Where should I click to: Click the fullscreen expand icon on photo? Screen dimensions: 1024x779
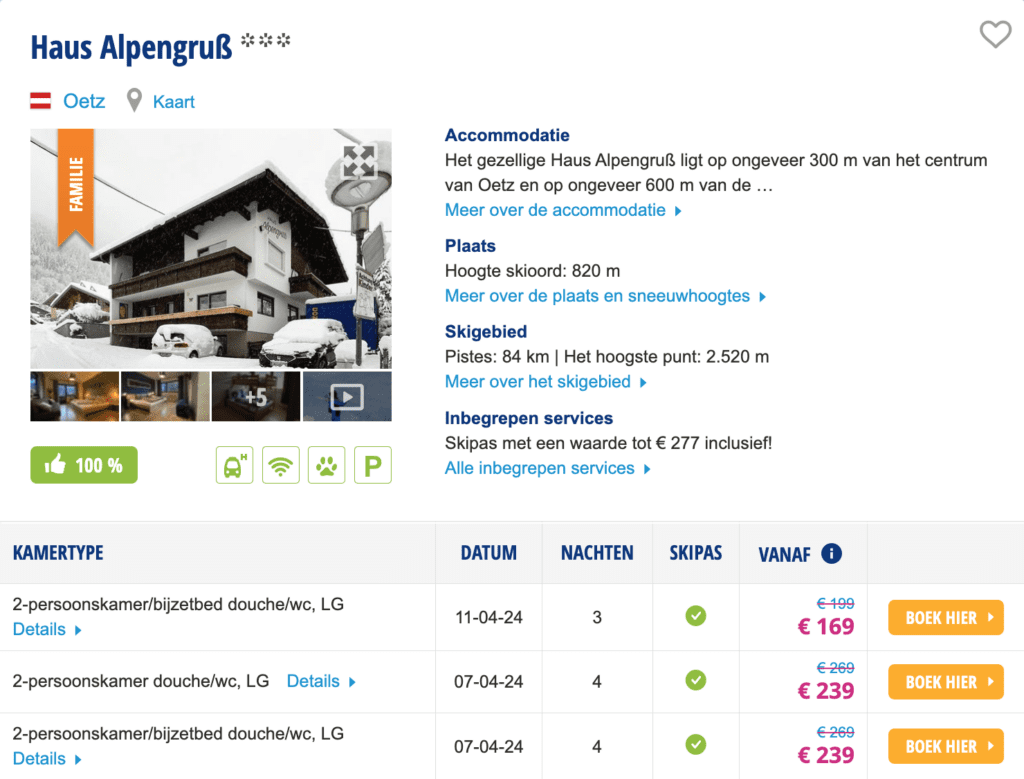click(359, 161)
